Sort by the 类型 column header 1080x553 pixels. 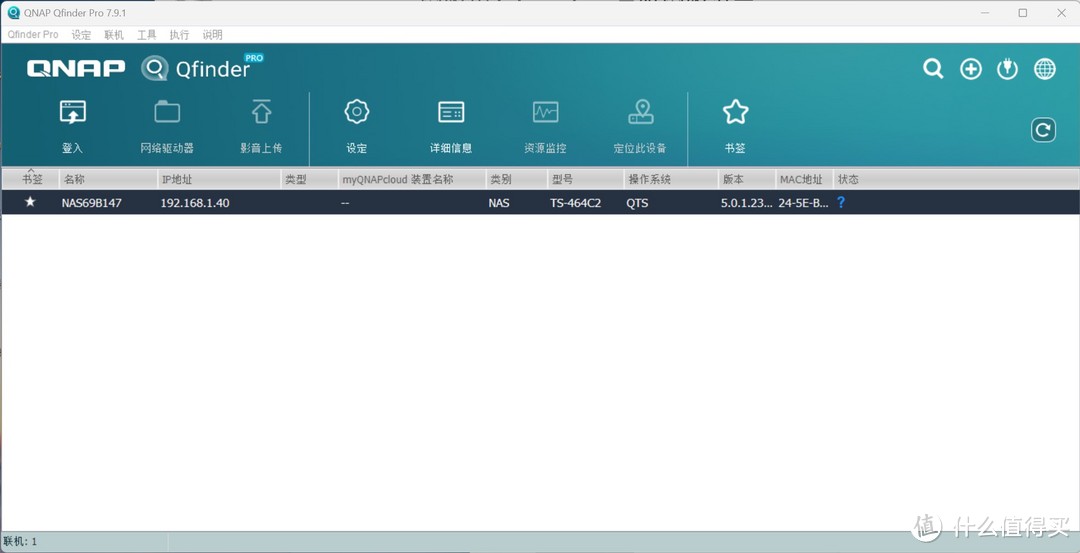[309, 179]
